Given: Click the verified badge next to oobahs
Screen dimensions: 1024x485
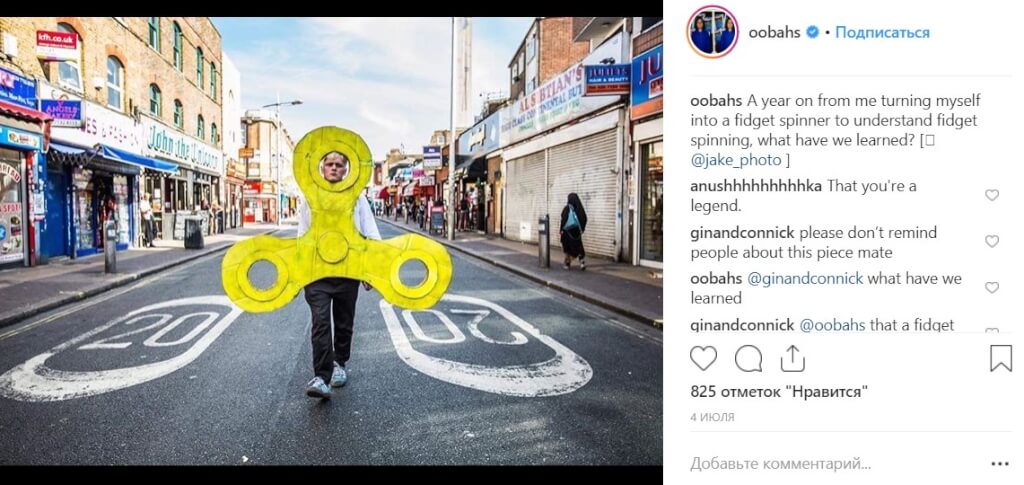Looking at the screenshot, I should tap(812, 32).
